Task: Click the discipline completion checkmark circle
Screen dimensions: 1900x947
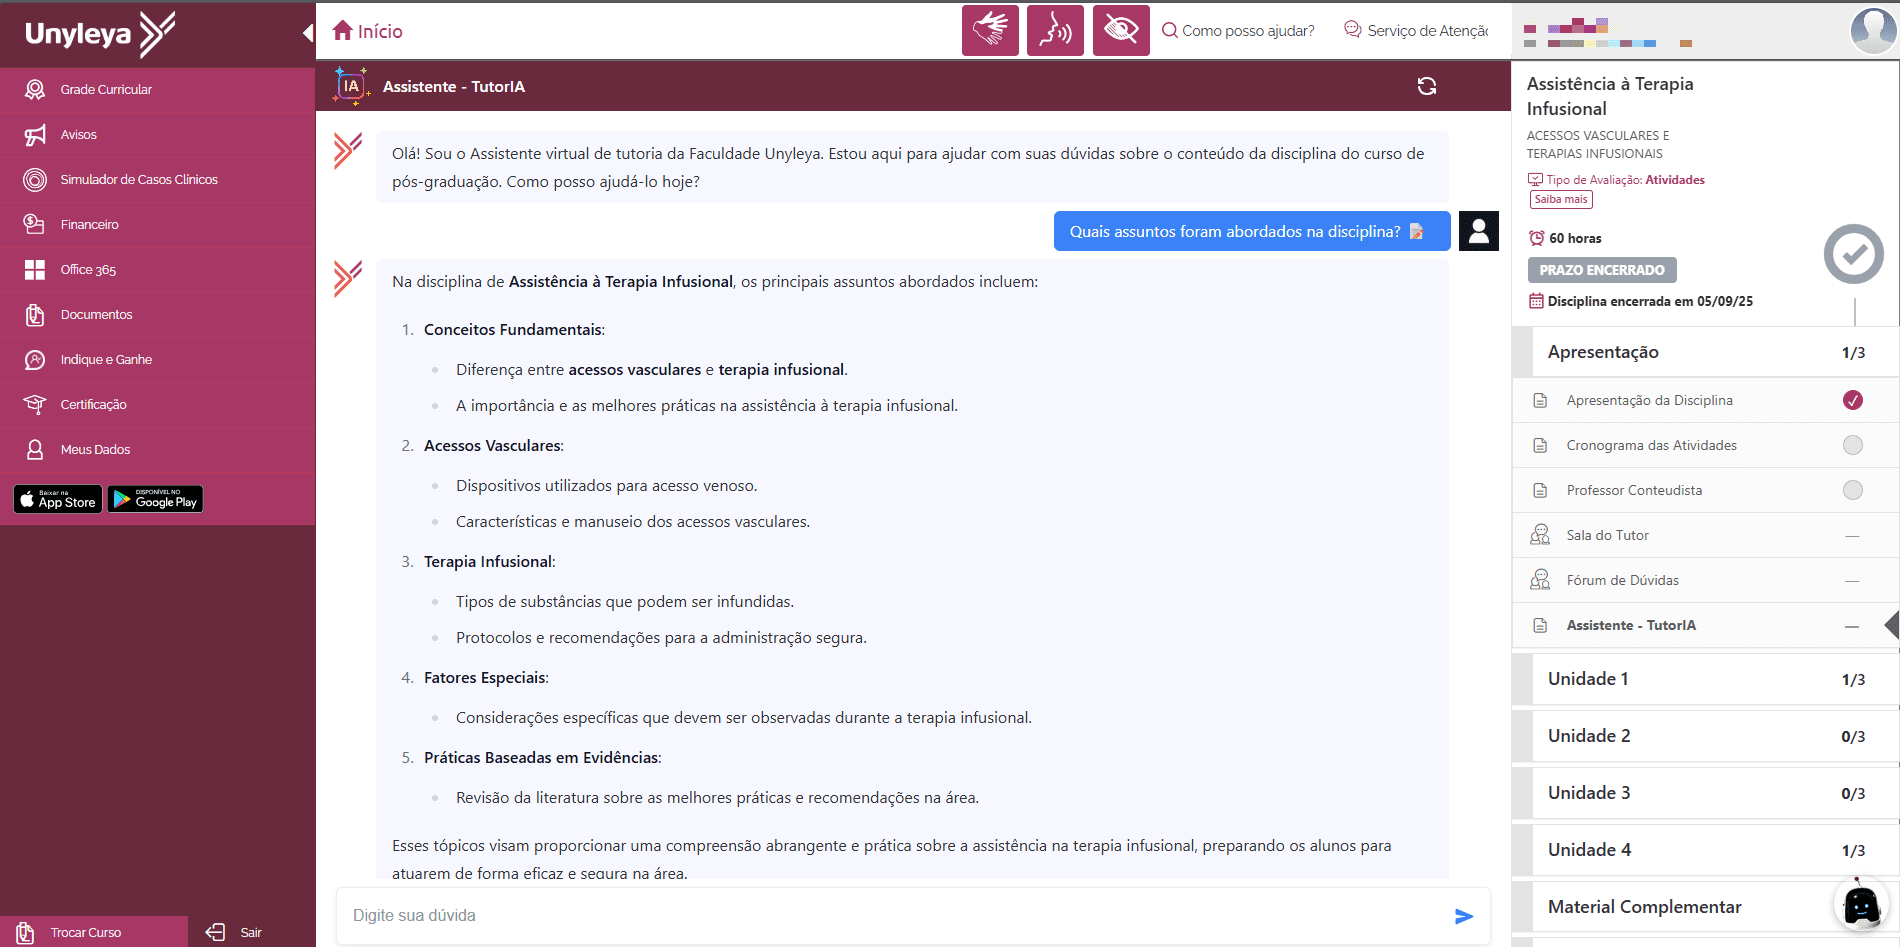Action: (x=1854, y=254)
